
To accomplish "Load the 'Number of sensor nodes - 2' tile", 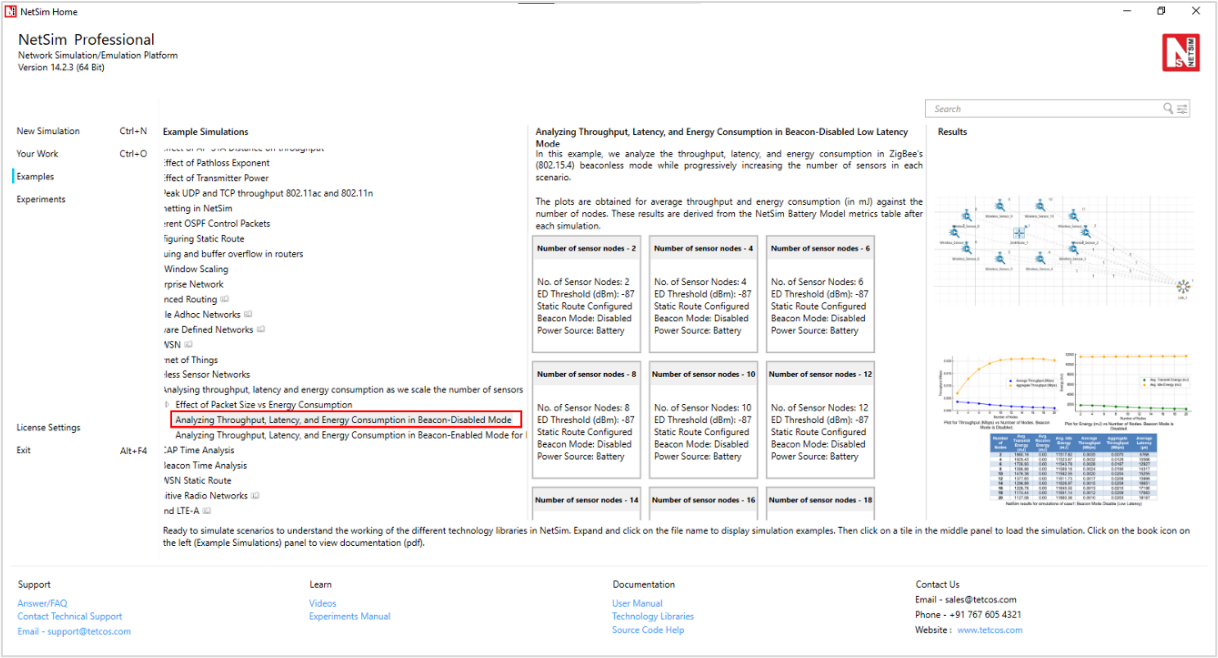I will pos(586,295).
